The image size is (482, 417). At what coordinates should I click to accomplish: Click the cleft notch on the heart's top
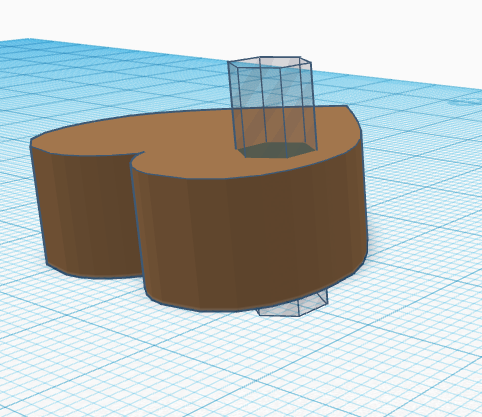(136, 158)
